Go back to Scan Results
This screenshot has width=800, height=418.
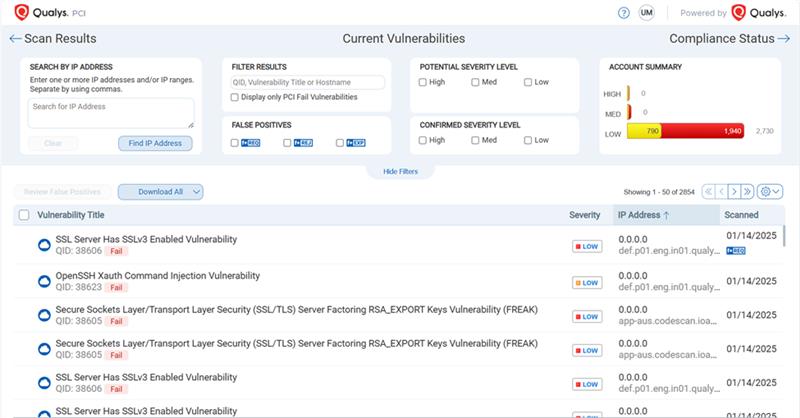pyautogui.click(x=53, y=38)
